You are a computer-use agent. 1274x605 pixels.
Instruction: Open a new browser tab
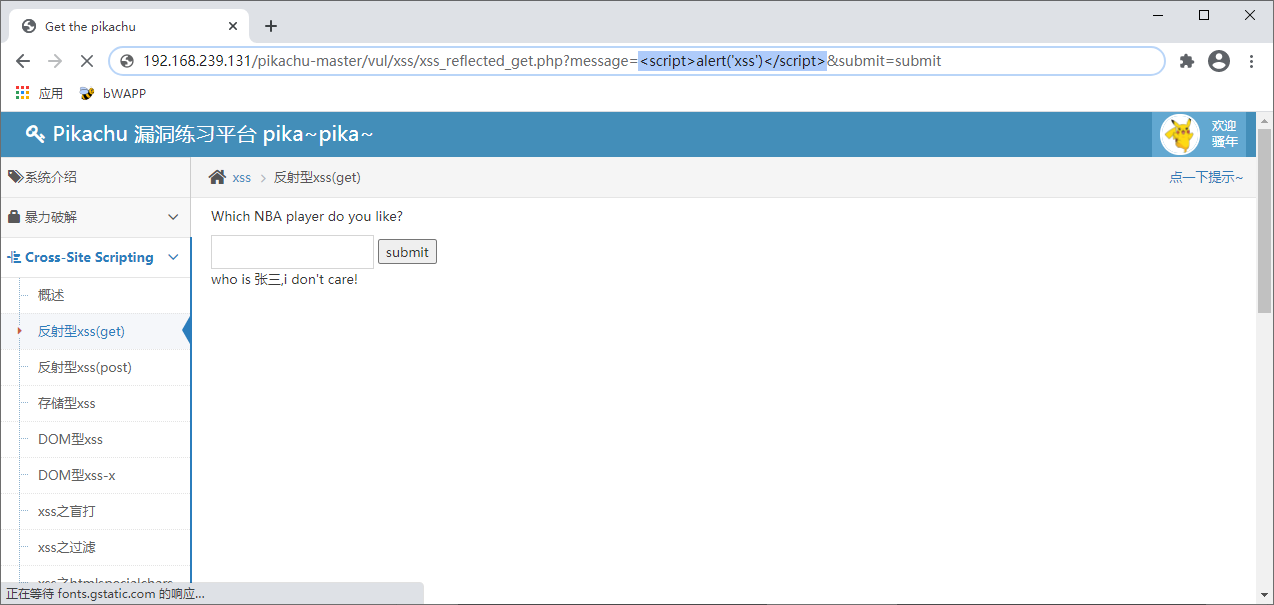pyautogui.click(x=270, y=26)
